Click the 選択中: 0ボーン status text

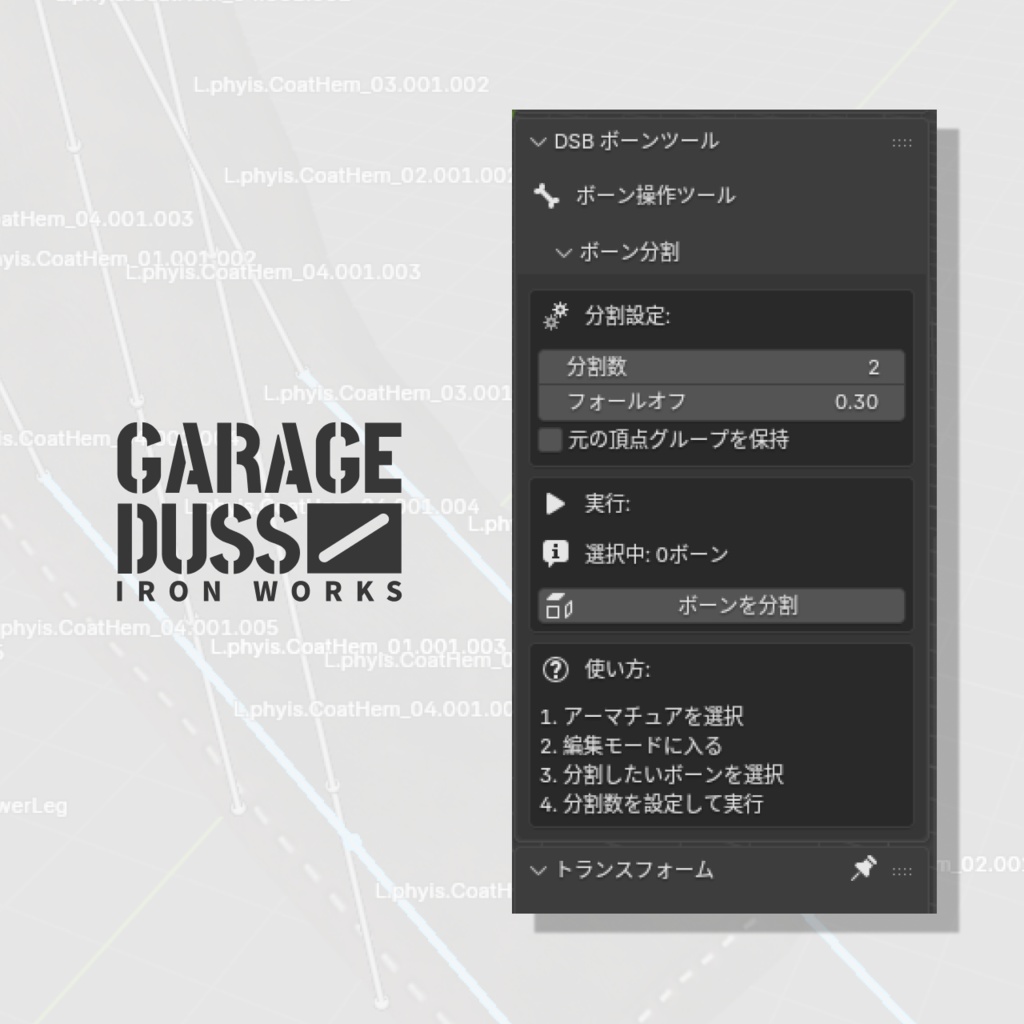point(656,554)
